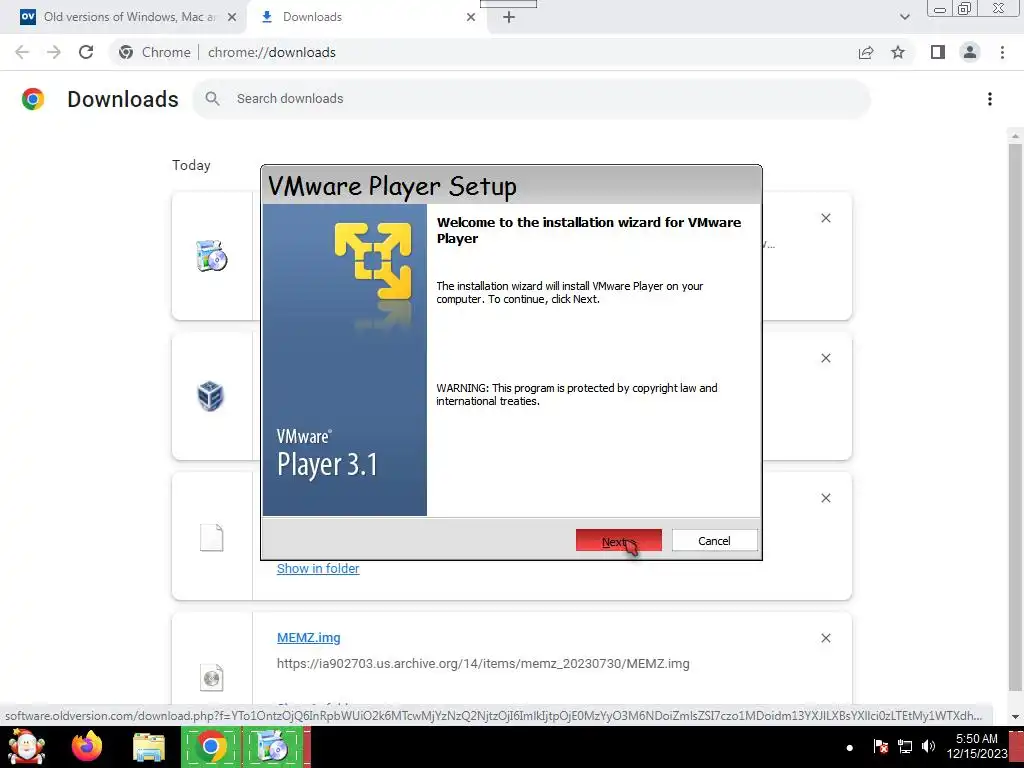Click the Chrome logo on Downloads page
This screenshot has width=1024, height=768.
pyautogui.click(x=33, y=99)
